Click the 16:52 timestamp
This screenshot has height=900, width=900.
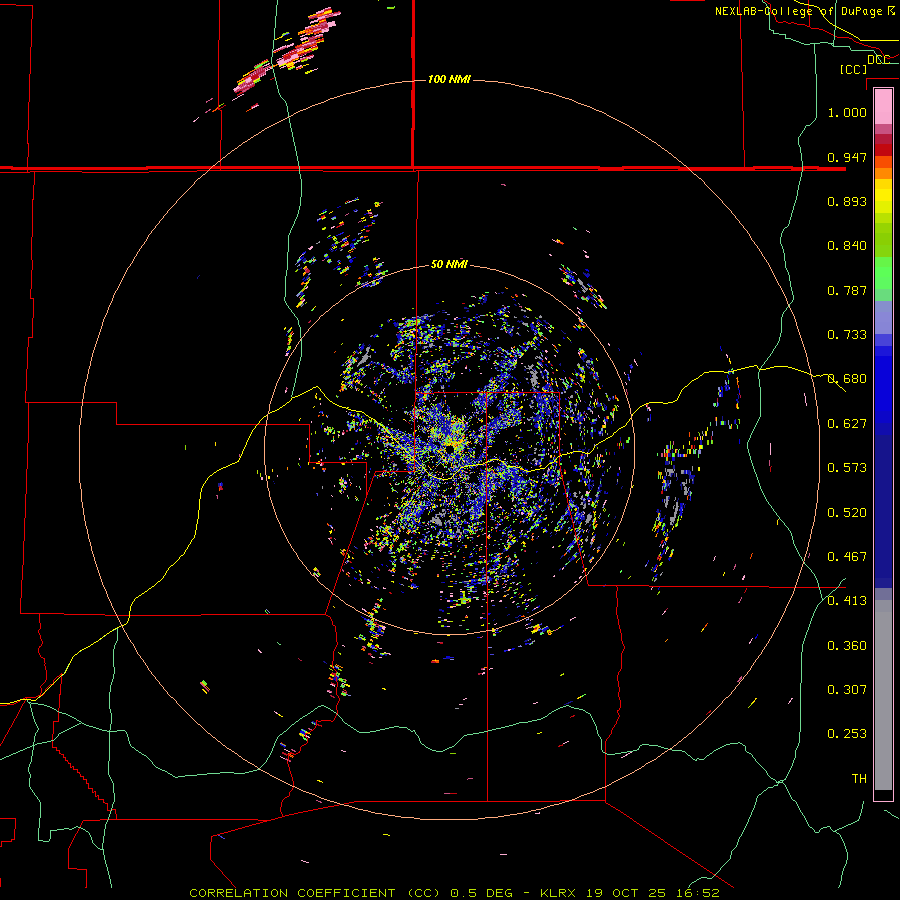696,893
